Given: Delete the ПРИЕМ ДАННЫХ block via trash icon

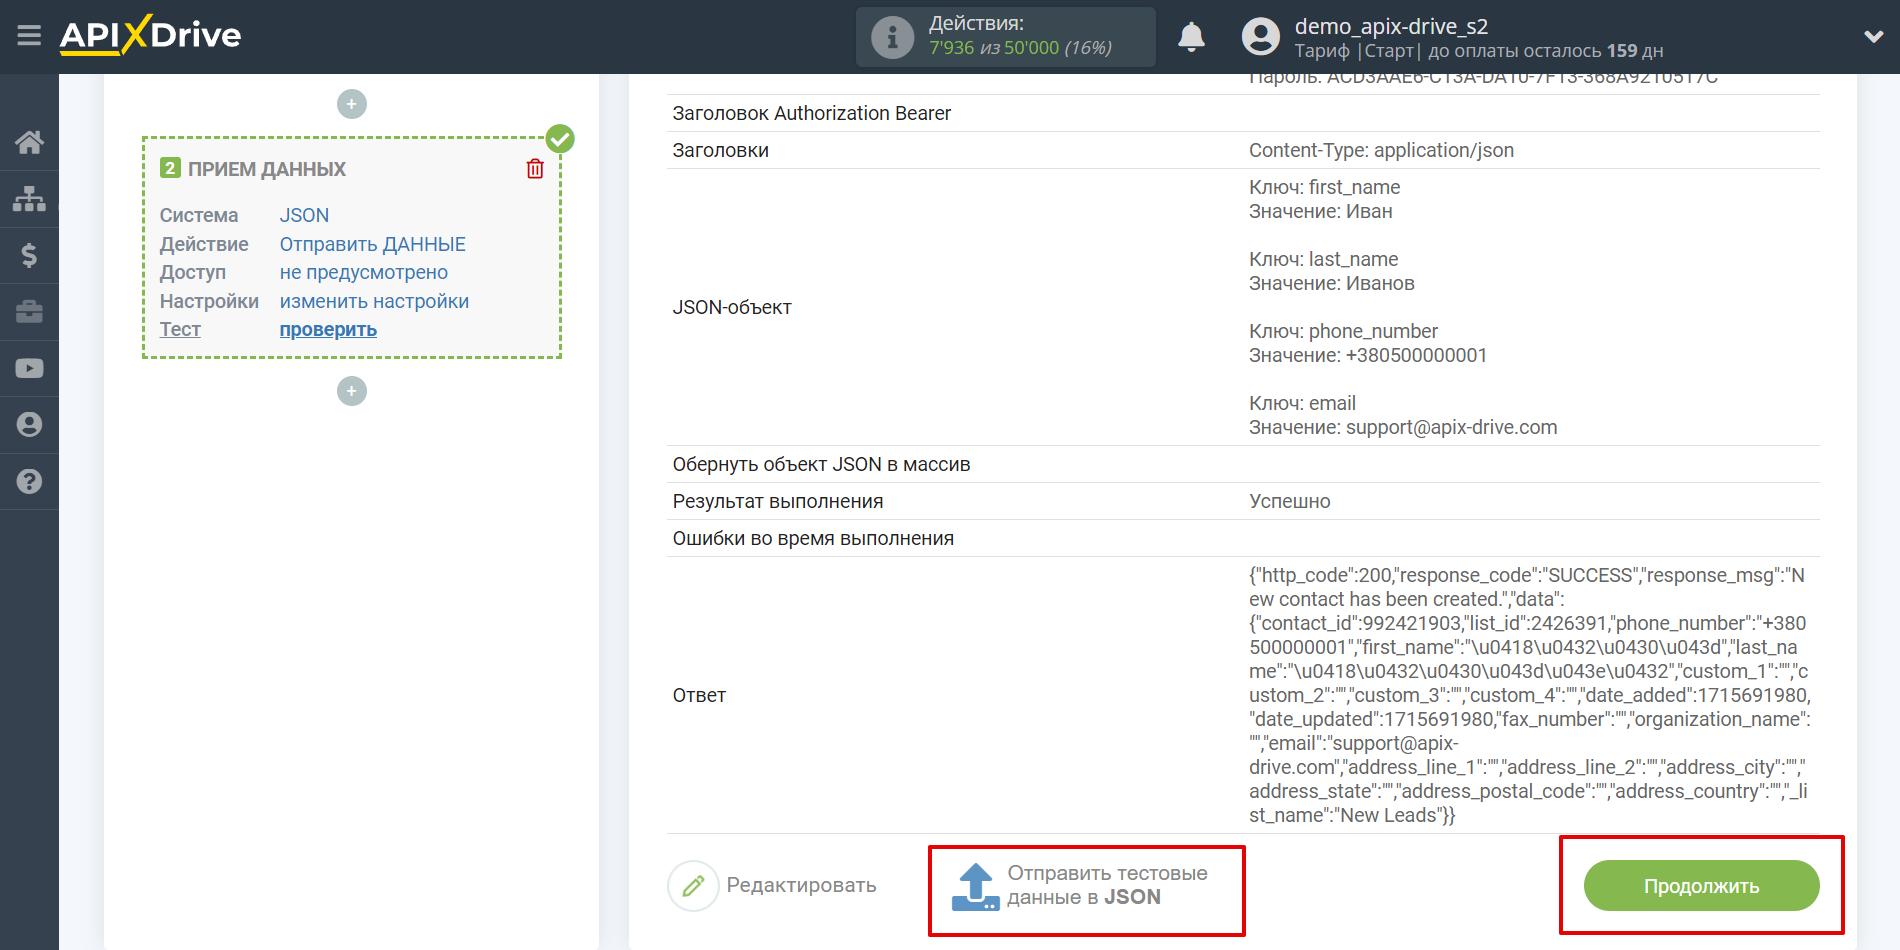Looking at the screenshot, I should pos(535,169).
